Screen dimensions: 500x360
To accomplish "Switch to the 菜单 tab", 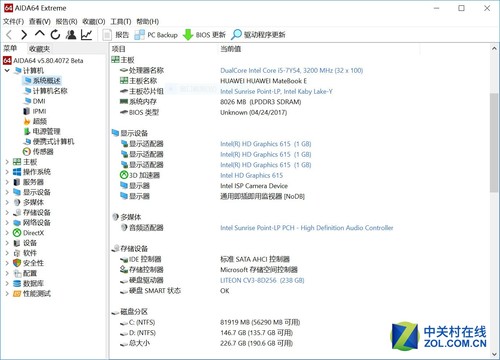I will pyautogui.click(x=10, y=49).
